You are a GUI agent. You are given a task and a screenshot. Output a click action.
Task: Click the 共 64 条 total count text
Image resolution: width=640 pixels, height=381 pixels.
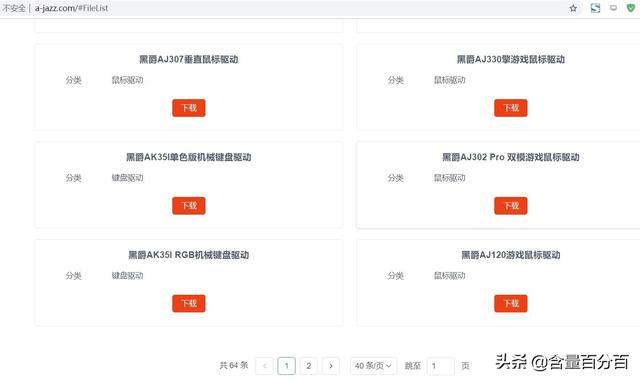click(x=234, y=365)
